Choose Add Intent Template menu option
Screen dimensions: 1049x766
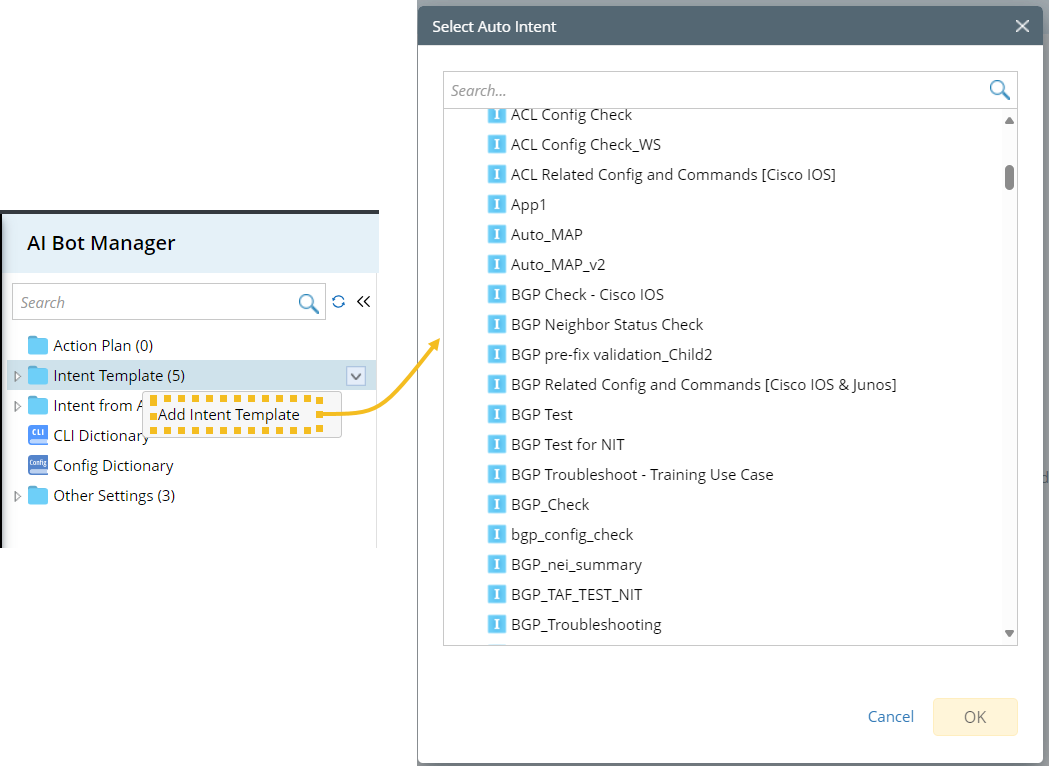[229, 414]
